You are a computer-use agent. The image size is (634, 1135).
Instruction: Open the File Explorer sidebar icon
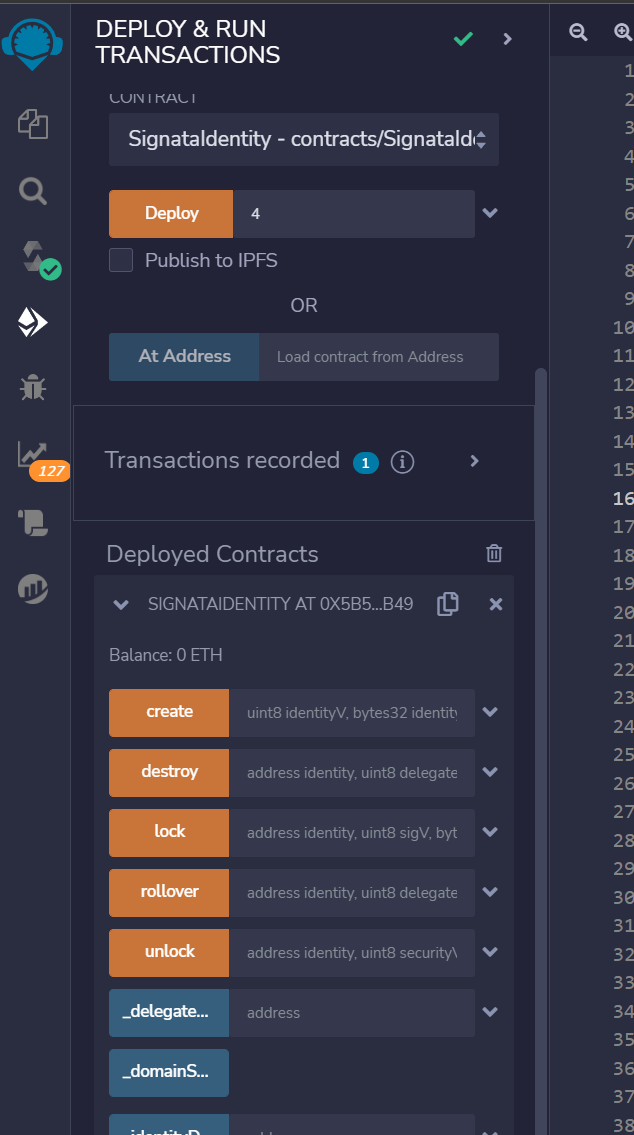pyautogui.click(x=34, y=125)
